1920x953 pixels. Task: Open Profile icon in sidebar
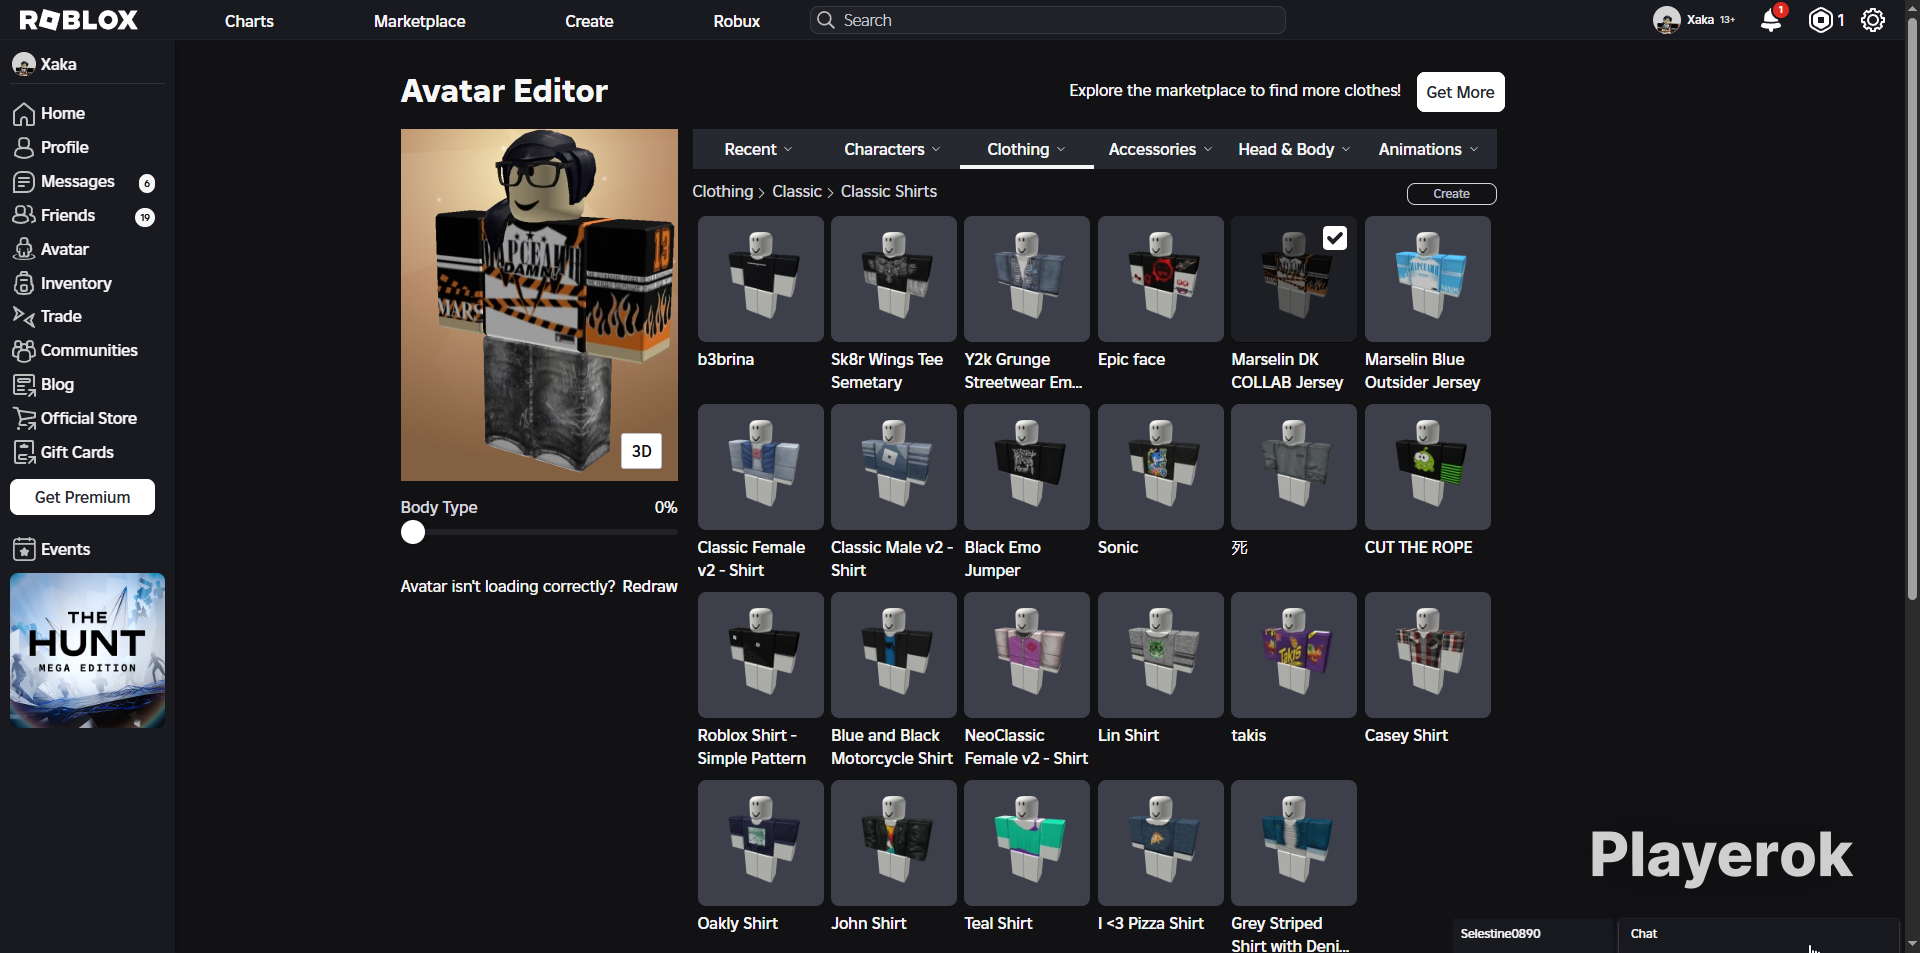[24, 148]
